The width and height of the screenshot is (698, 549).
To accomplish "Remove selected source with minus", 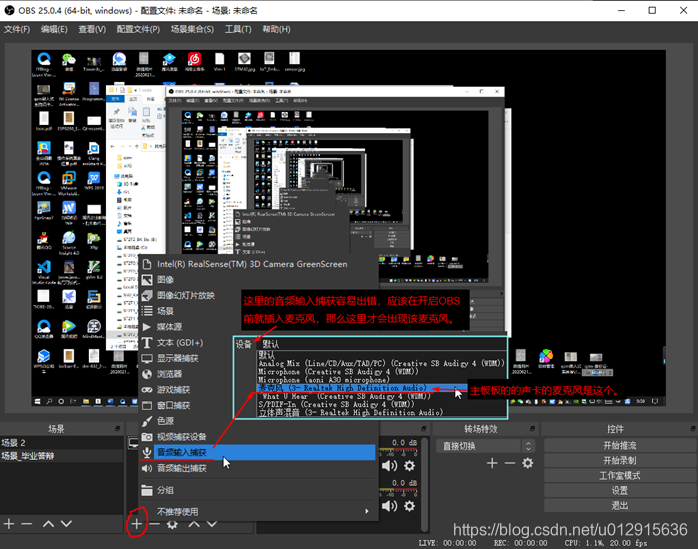I will coord(154,524).
